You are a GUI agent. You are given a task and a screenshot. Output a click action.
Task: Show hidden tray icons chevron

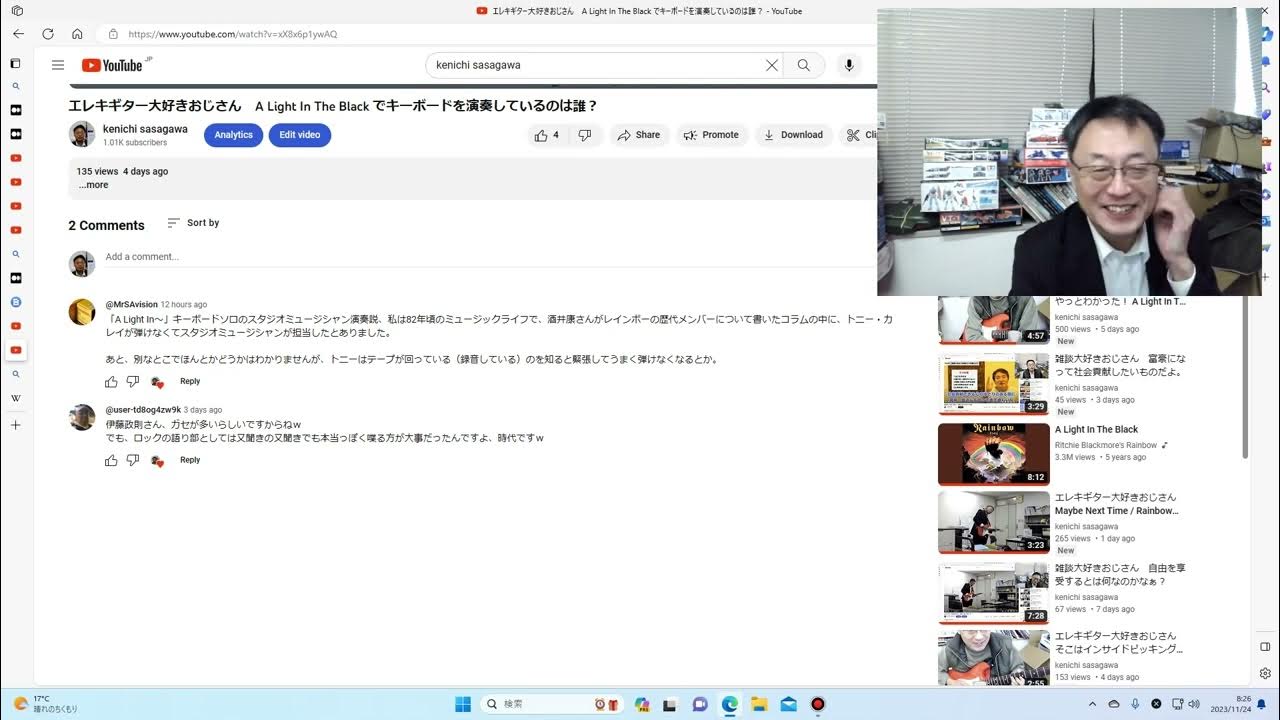[x=1092, y=704]
